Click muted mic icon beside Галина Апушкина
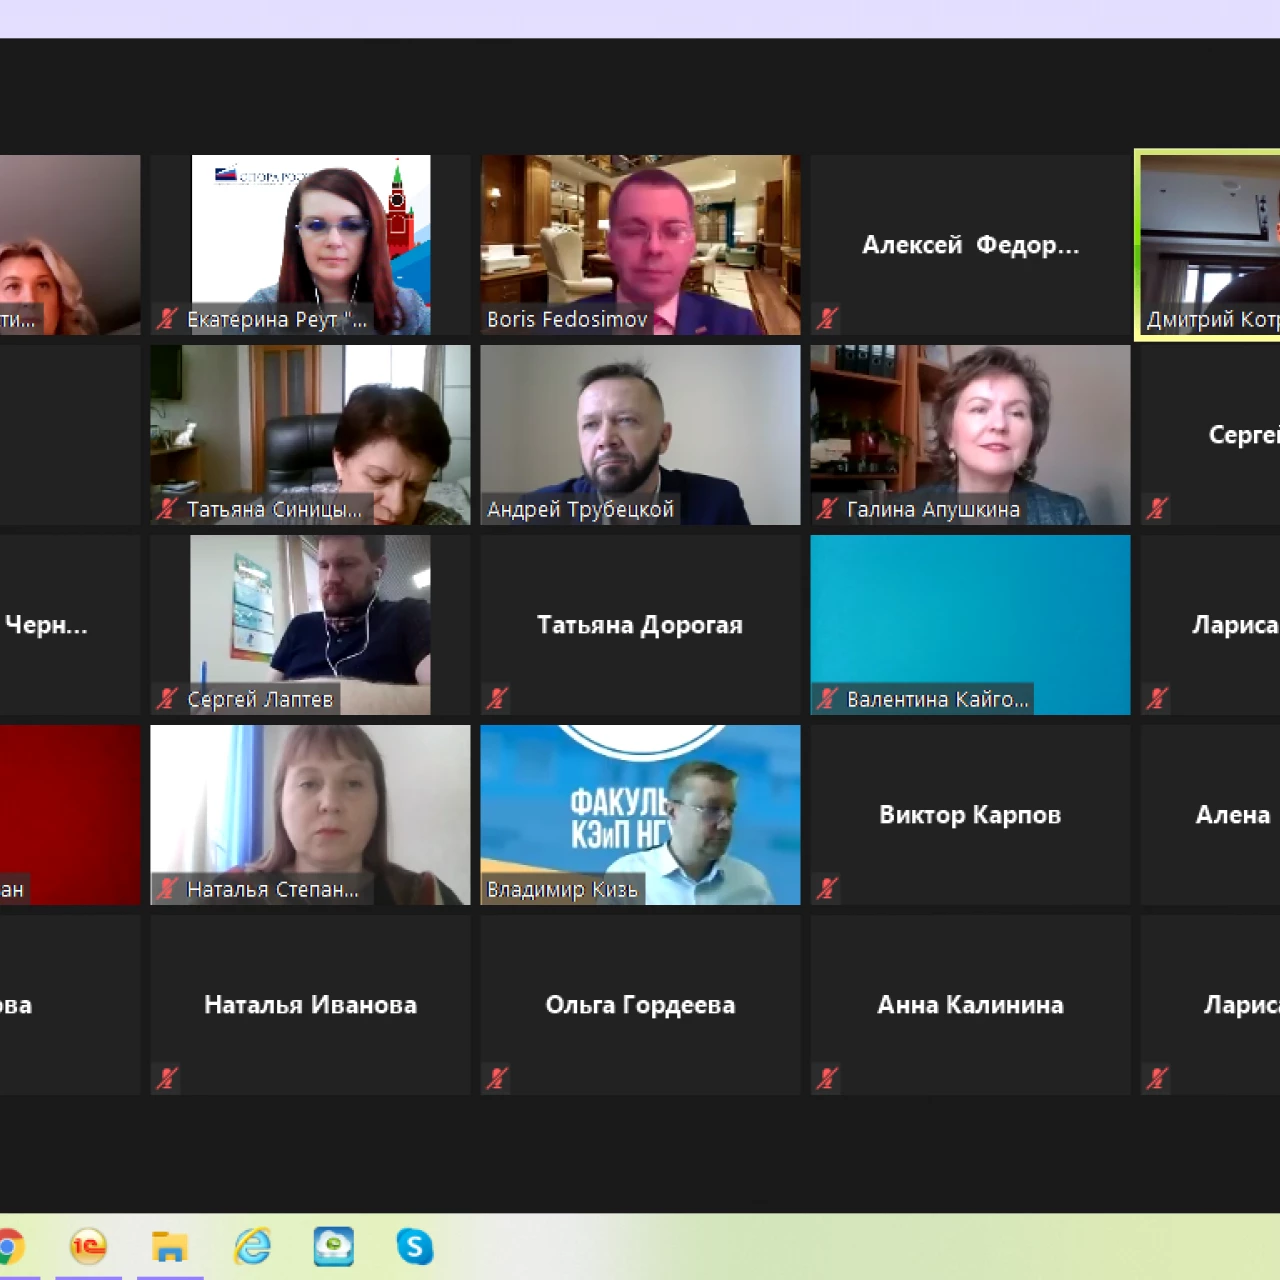 coord(827,509)
